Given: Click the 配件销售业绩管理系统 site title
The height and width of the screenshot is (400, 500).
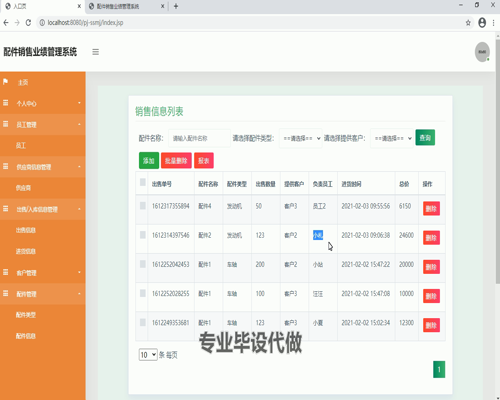Looking at the screenshot, I should [x=40, y=52].
